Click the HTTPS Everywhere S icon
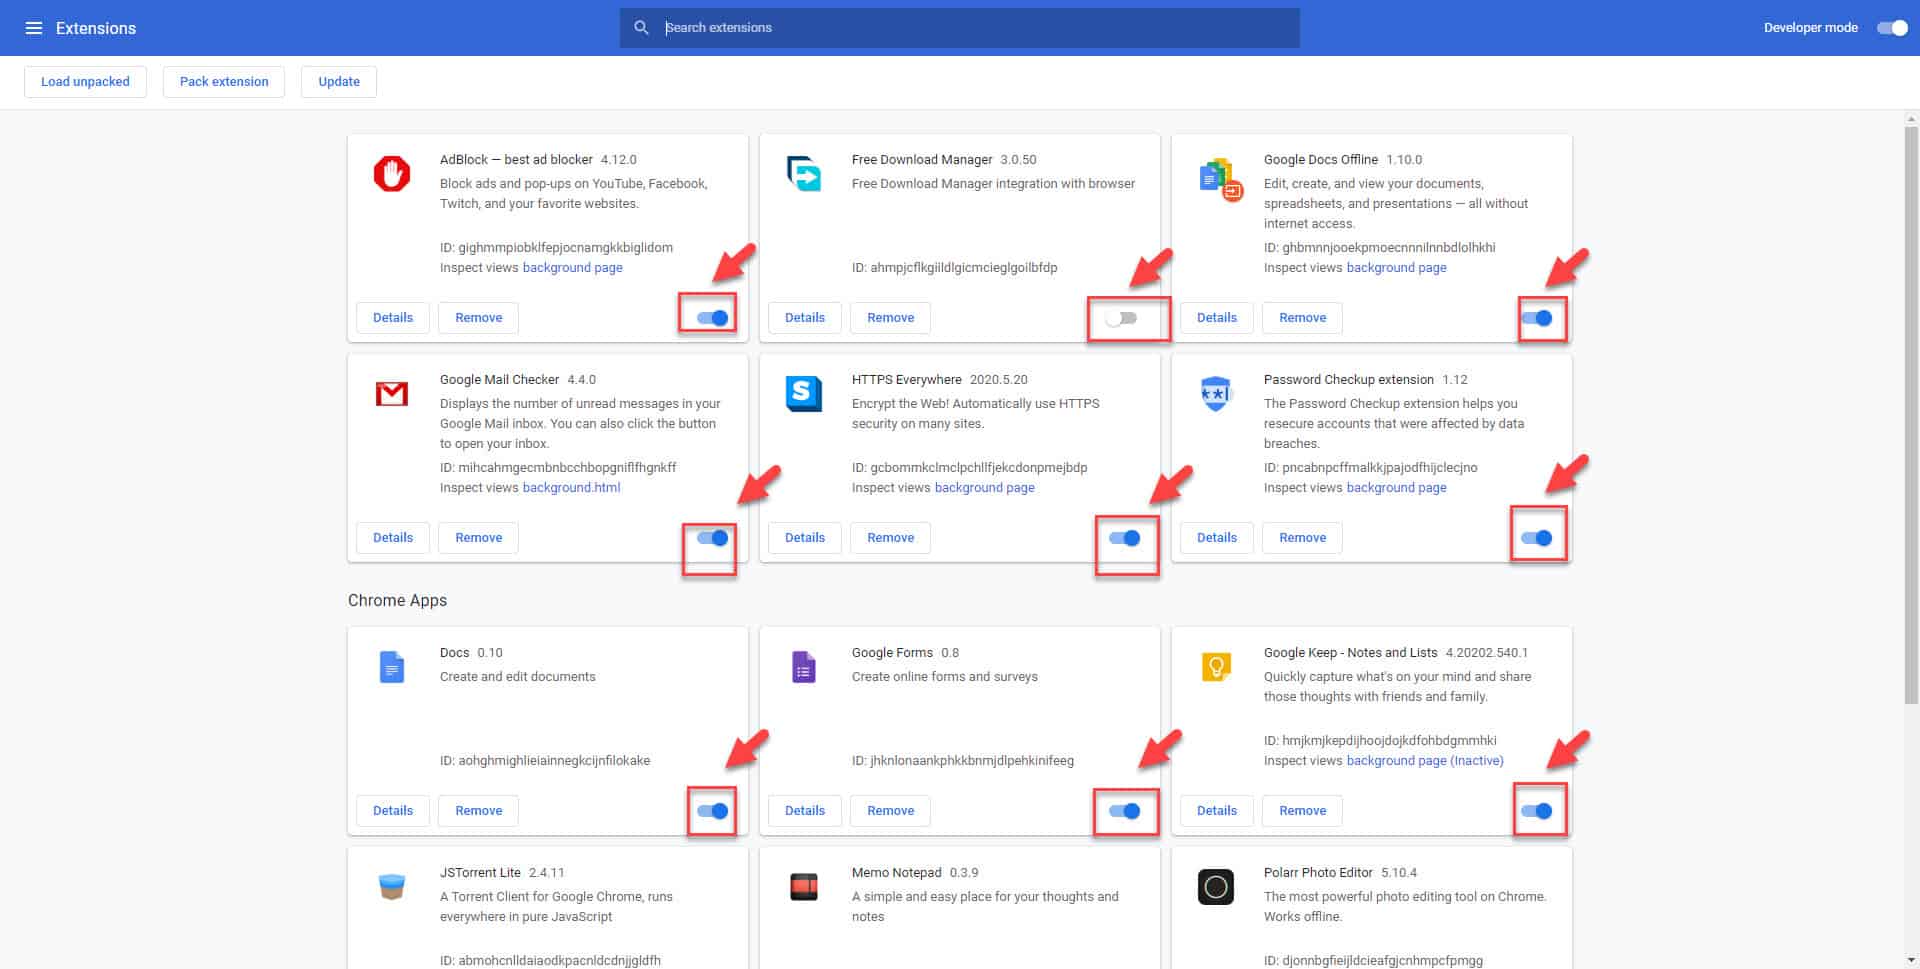This screenshot has height=969, width=1920. tap(804, 394)
